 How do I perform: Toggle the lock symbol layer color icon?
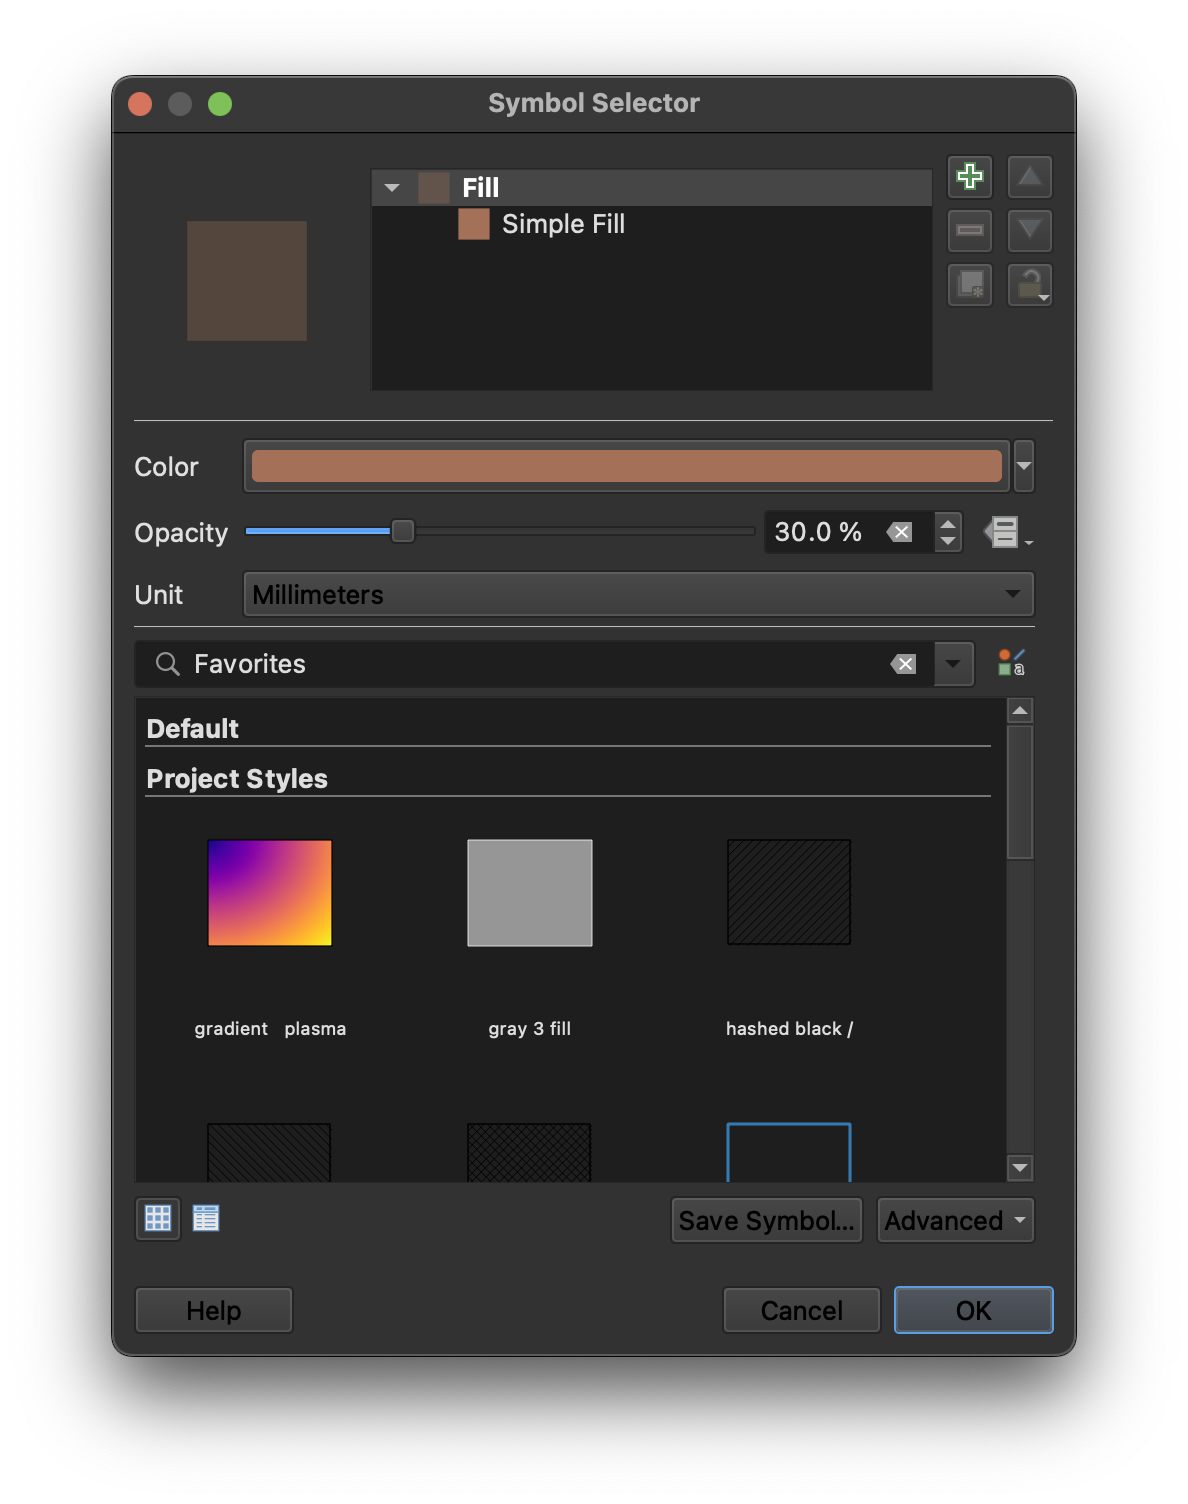tap(1029, 285)
